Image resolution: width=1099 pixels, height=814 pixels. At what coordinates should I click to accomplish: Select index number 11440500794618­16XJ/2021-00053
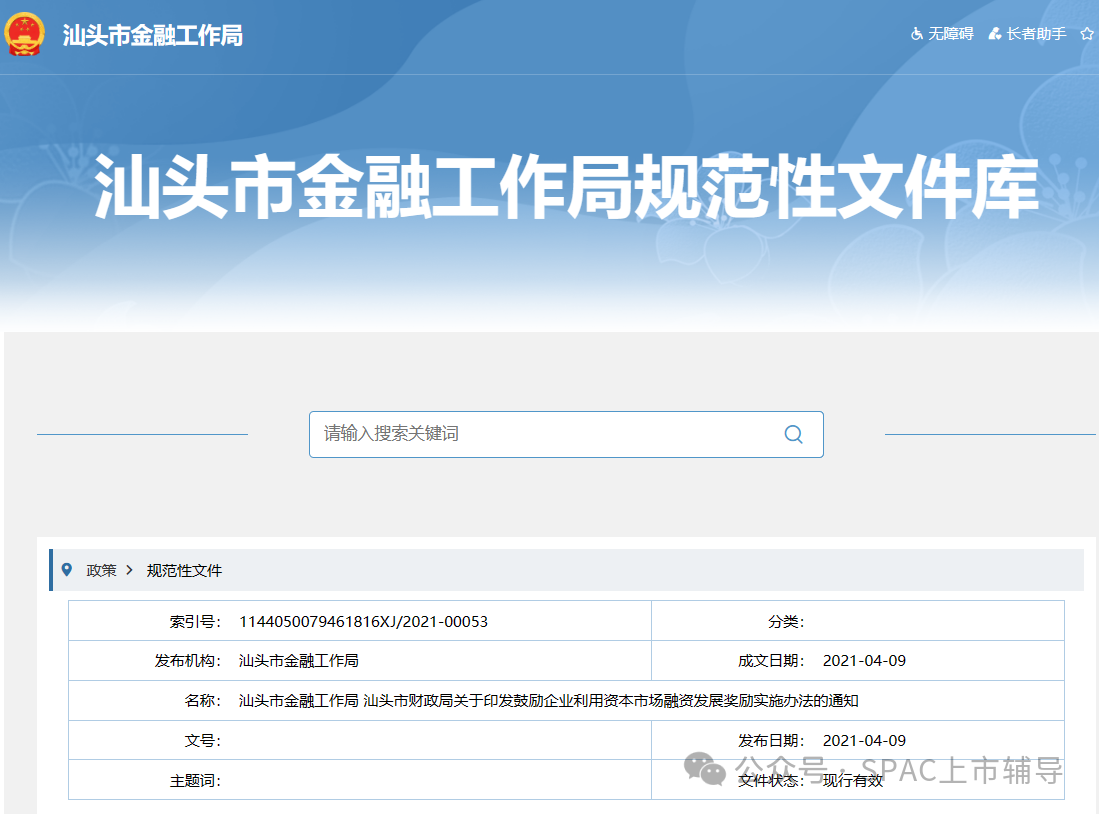(363, 621)
